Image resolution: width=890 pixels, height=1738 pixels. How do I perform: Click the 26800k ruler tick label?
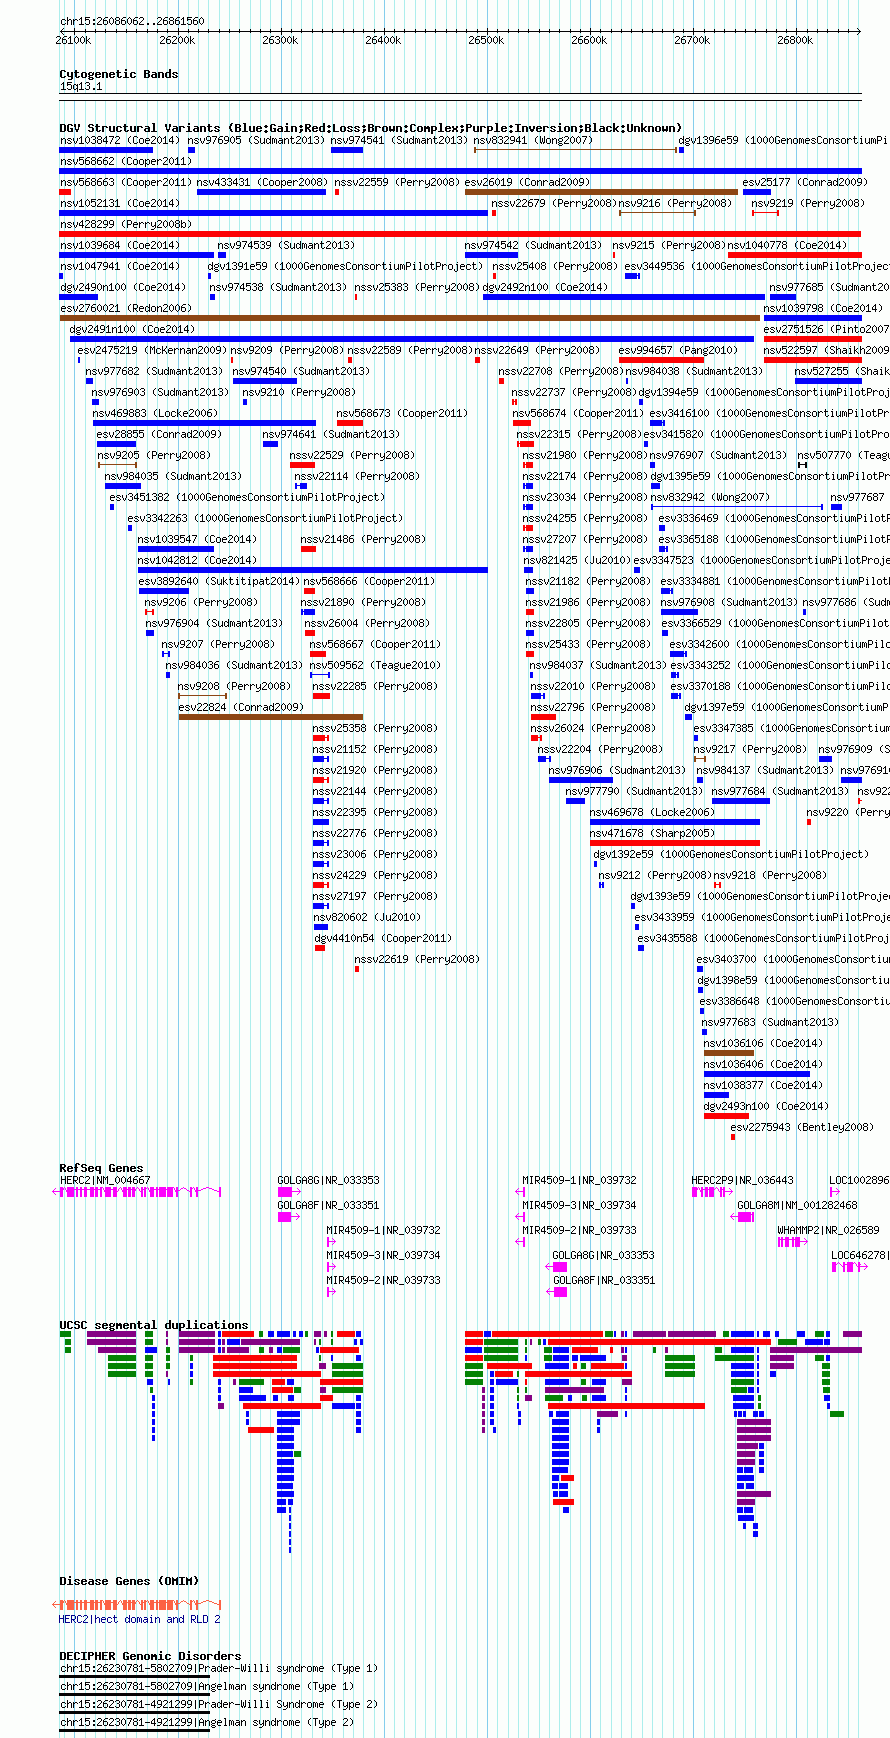[795, 40]
